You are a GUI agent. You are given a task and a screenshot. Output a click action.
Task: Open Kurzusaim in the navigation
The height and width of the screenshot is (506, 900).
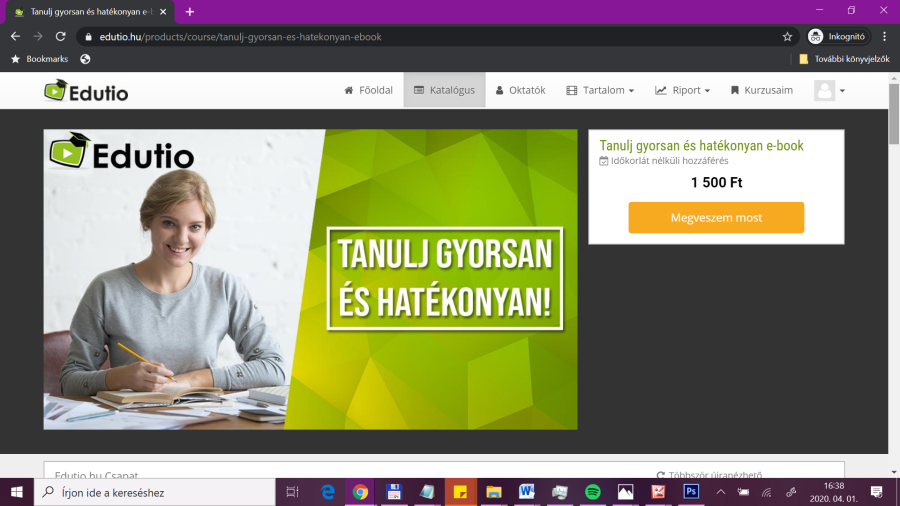[762, 90]
